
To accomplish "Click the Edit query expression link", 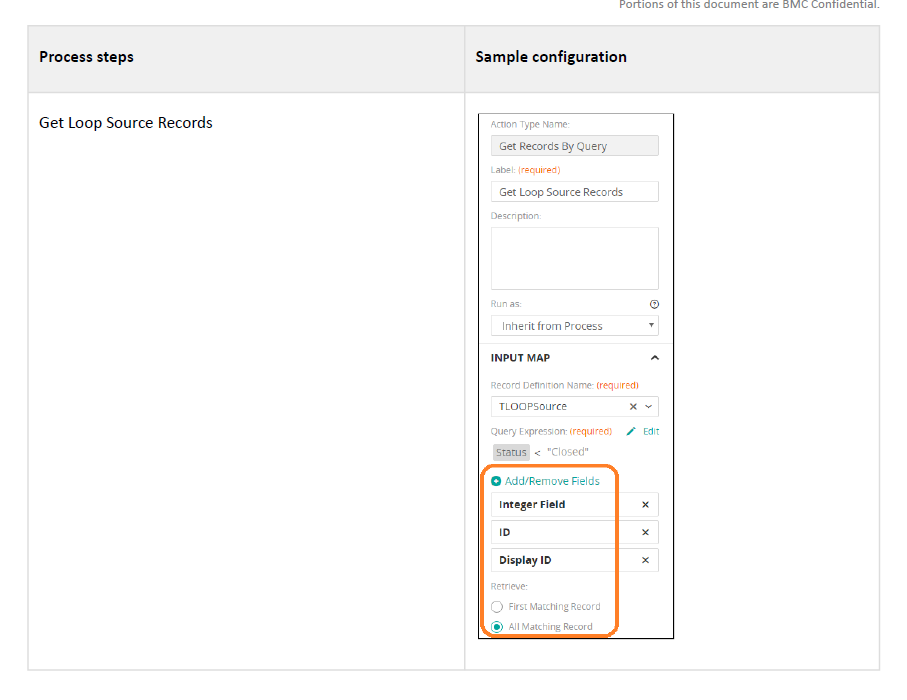I will 651,431.
